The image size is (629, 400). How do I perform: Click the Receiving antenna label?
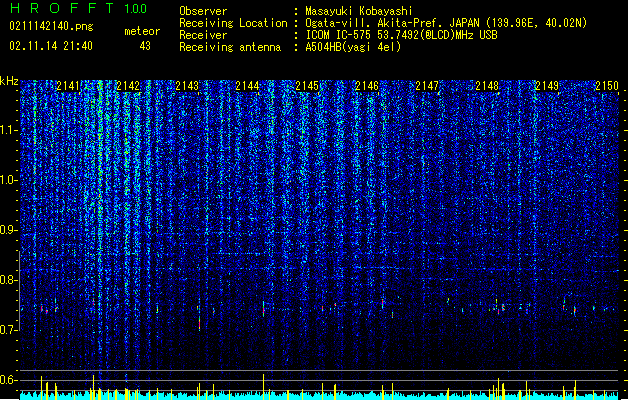(230, 47)
